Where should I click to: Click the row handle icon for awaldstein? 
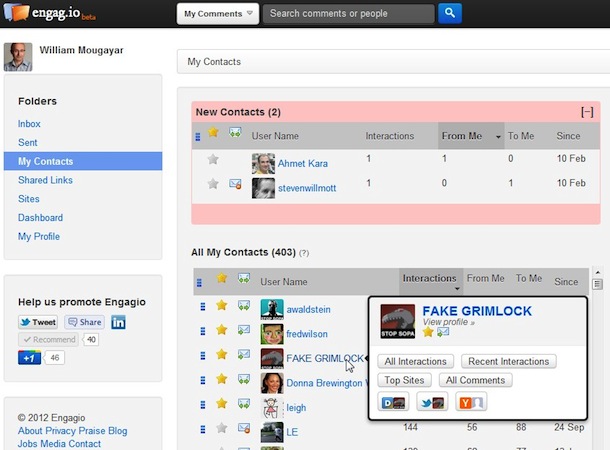(x=203, y=306)
